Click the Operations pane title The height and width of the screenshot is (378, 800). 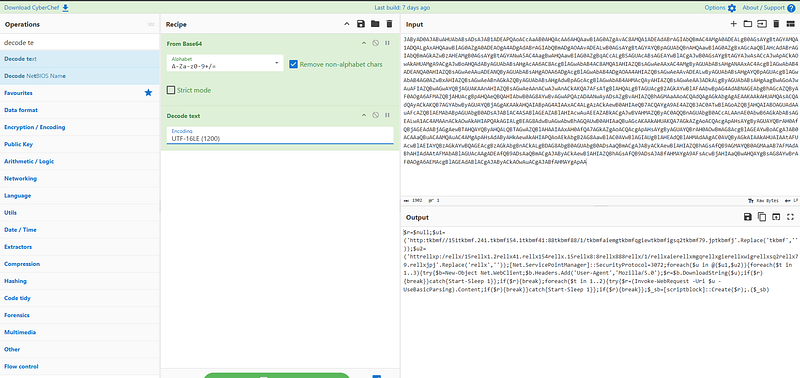[22, 24]
